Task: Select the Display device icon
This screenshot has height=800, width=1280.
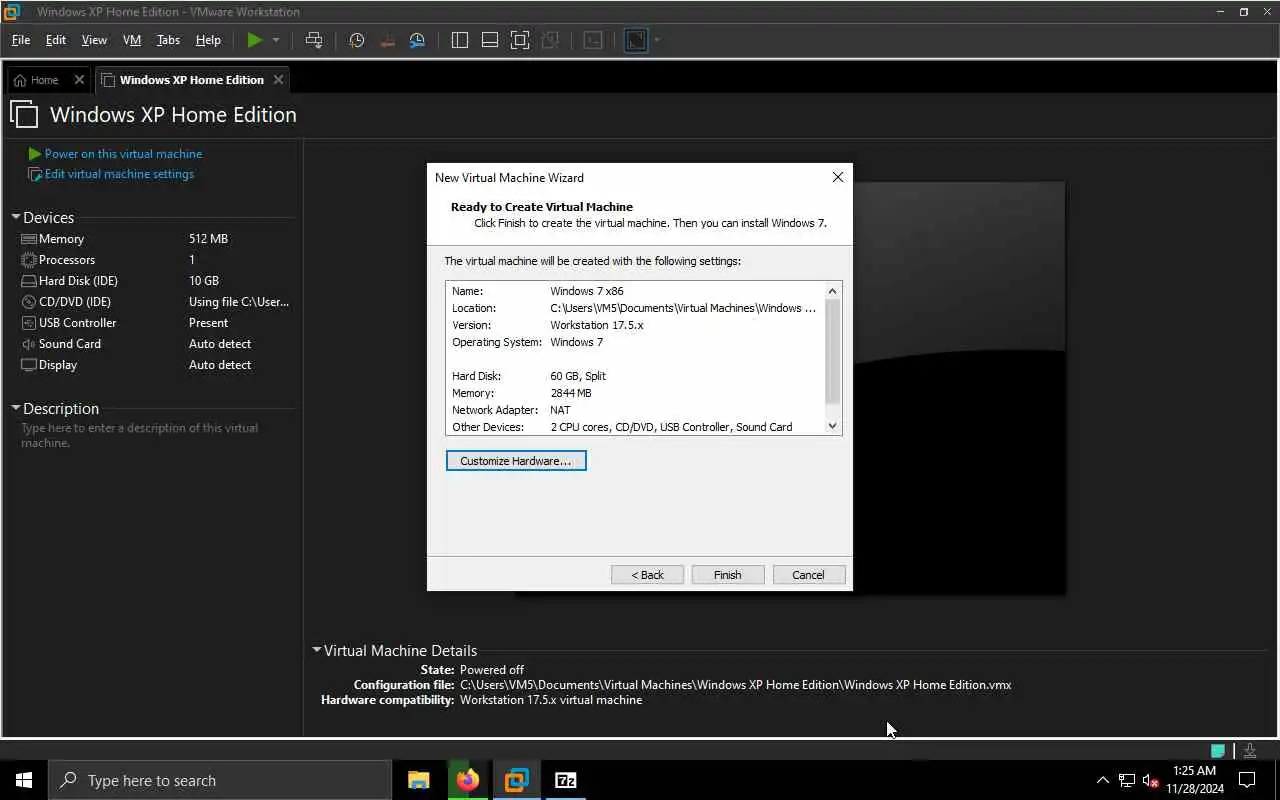Action: coord(29,365)
